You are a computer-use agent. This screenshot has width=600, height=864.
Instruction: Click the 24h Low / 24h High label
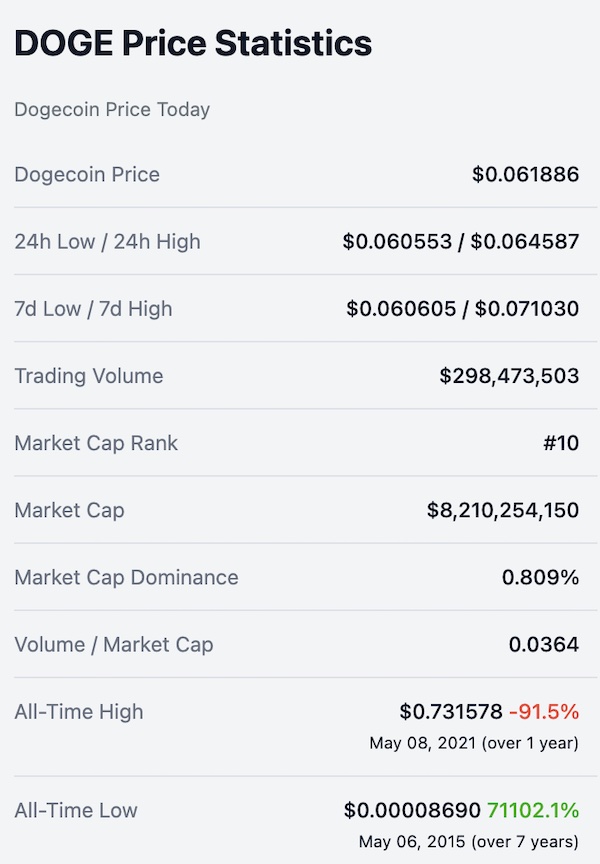107,242
